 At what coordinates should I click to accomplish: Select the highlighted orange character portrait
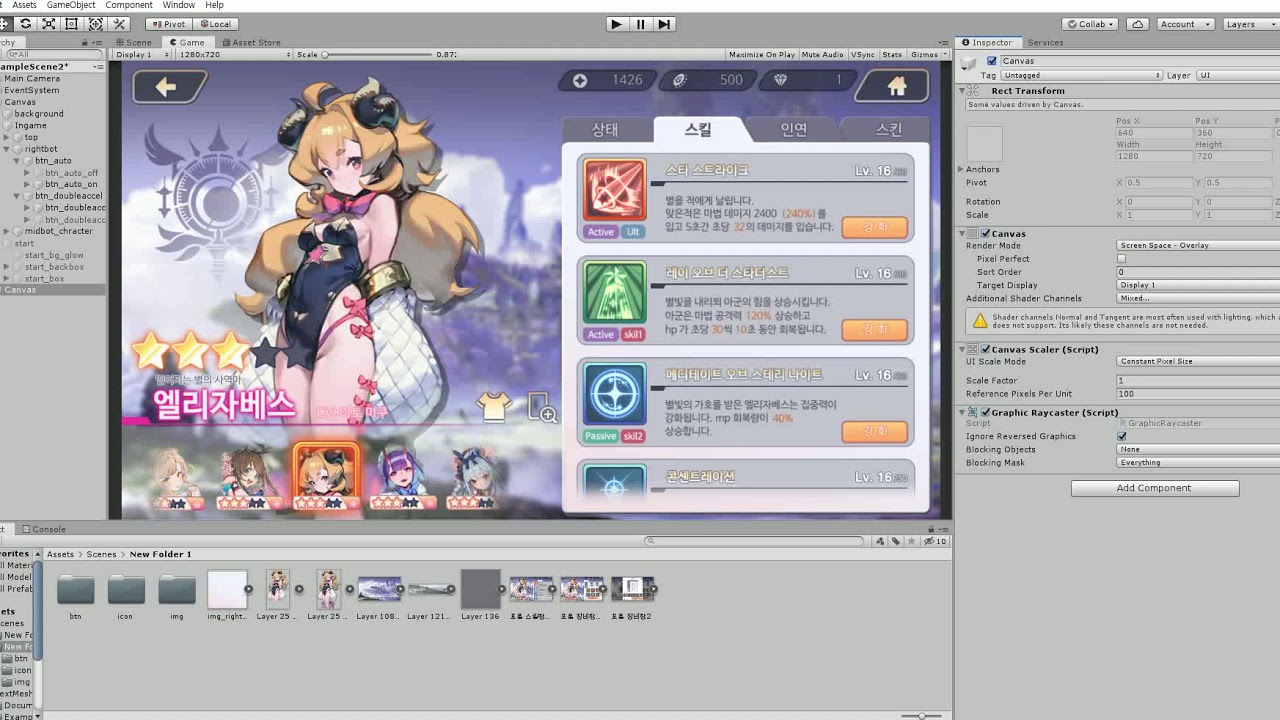324,477
